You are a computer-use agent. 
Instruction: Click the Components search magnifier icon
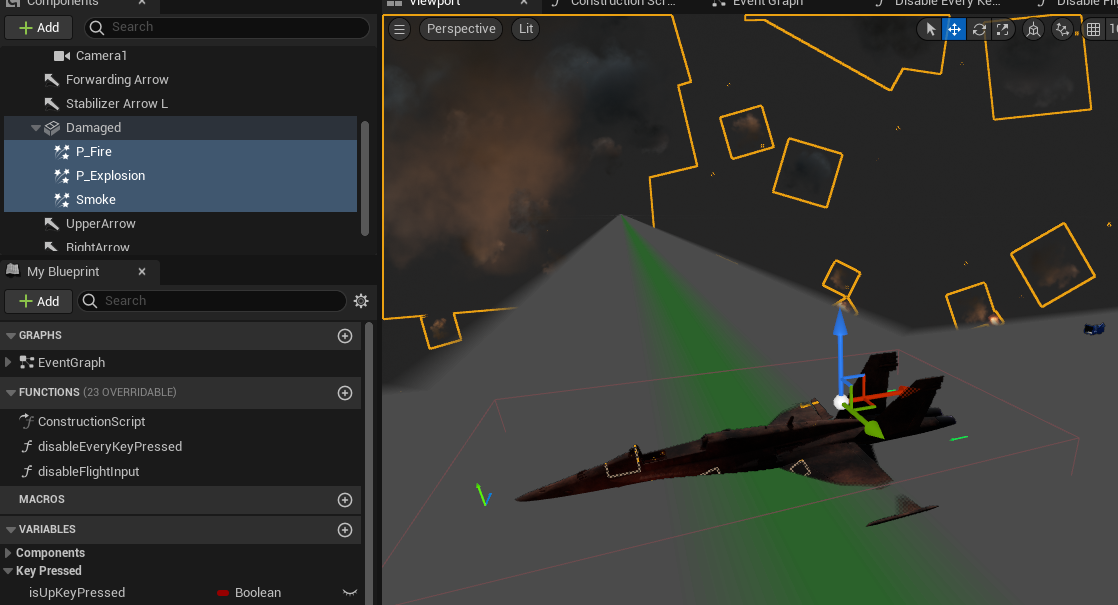[x=96, y=27]
